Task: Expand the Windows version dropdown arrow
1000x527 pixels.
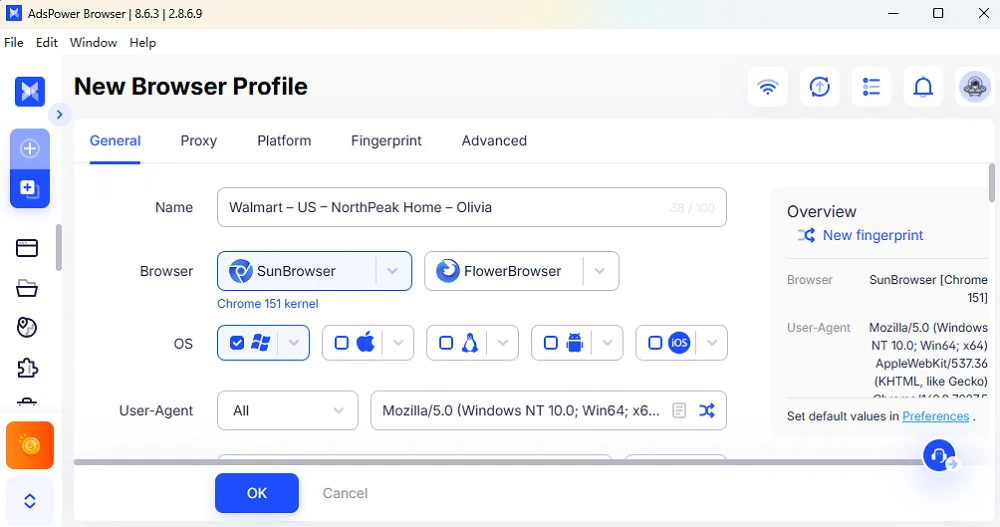Action: (294, 343)
